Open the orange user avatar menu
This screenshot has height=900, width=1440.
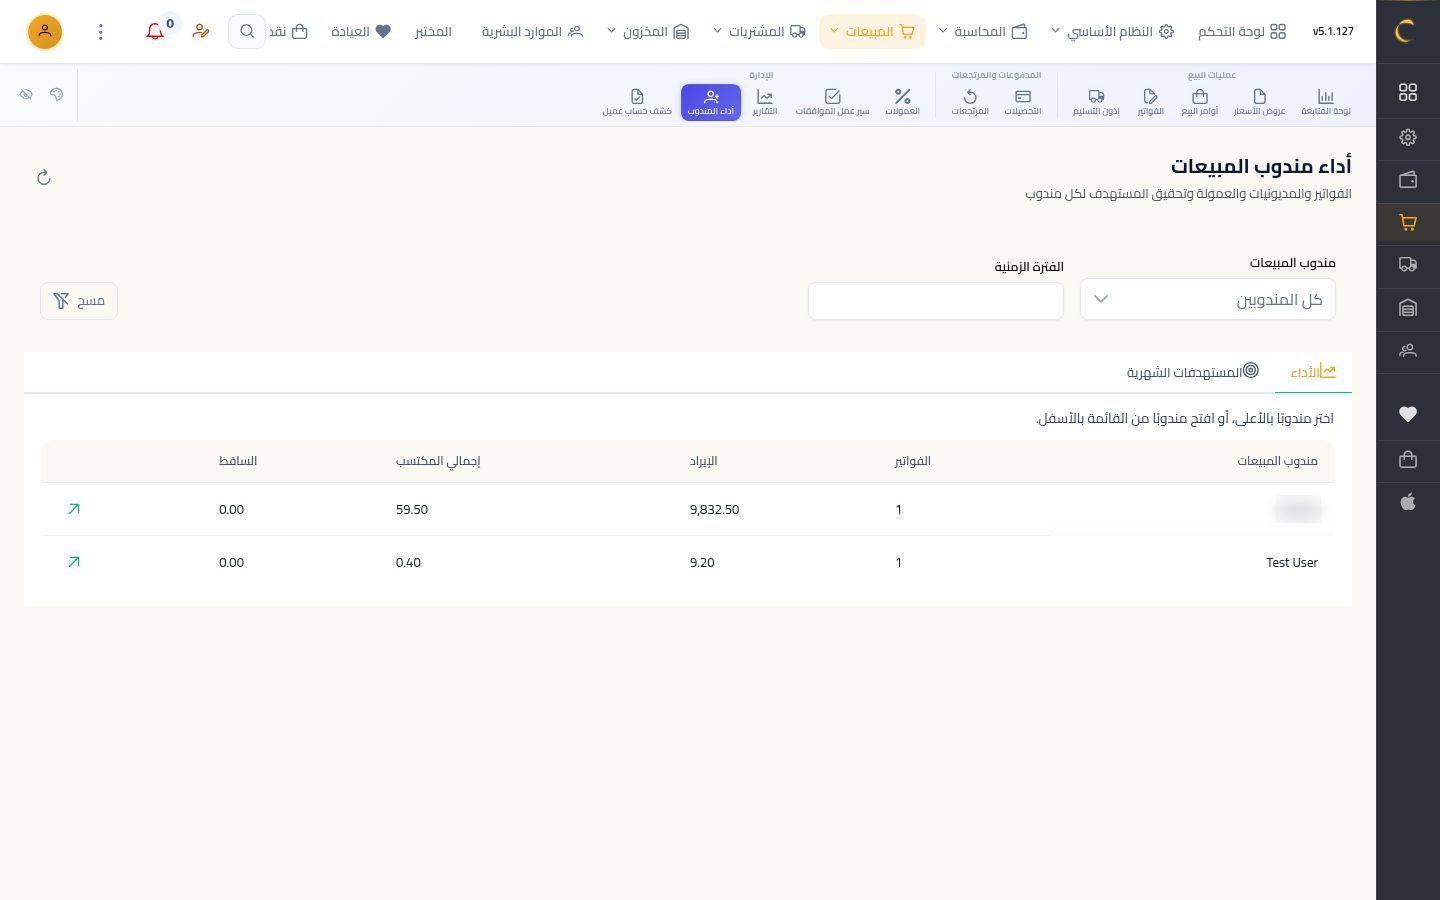(x=45, y=32)
